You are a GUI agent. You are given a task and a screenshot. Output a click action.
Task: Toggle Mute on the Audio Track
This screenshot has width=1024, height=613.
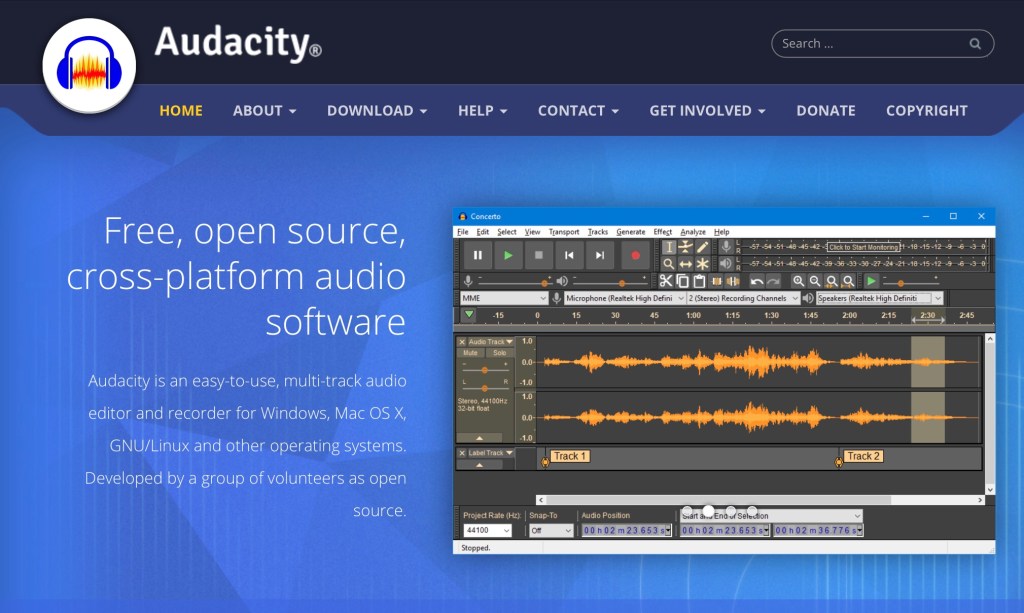coord(470,353)
